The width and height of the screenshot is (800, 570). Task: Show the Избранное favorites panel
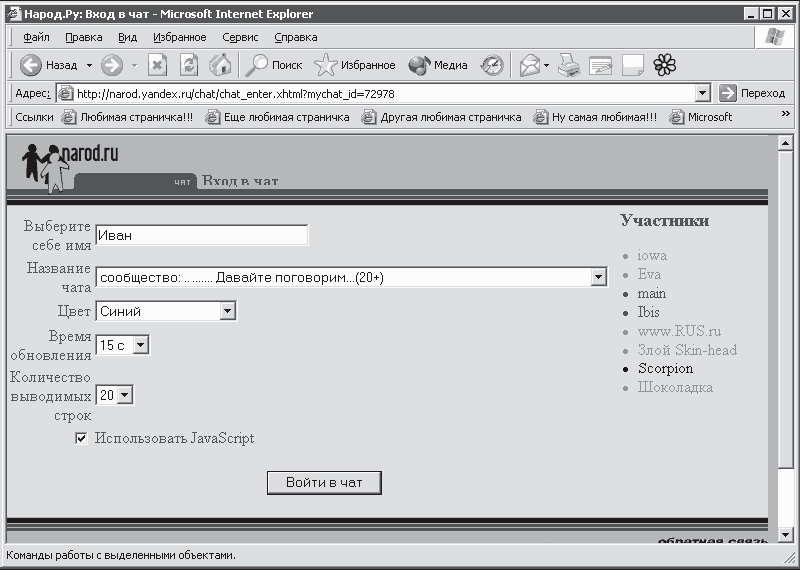click(355, 65)
